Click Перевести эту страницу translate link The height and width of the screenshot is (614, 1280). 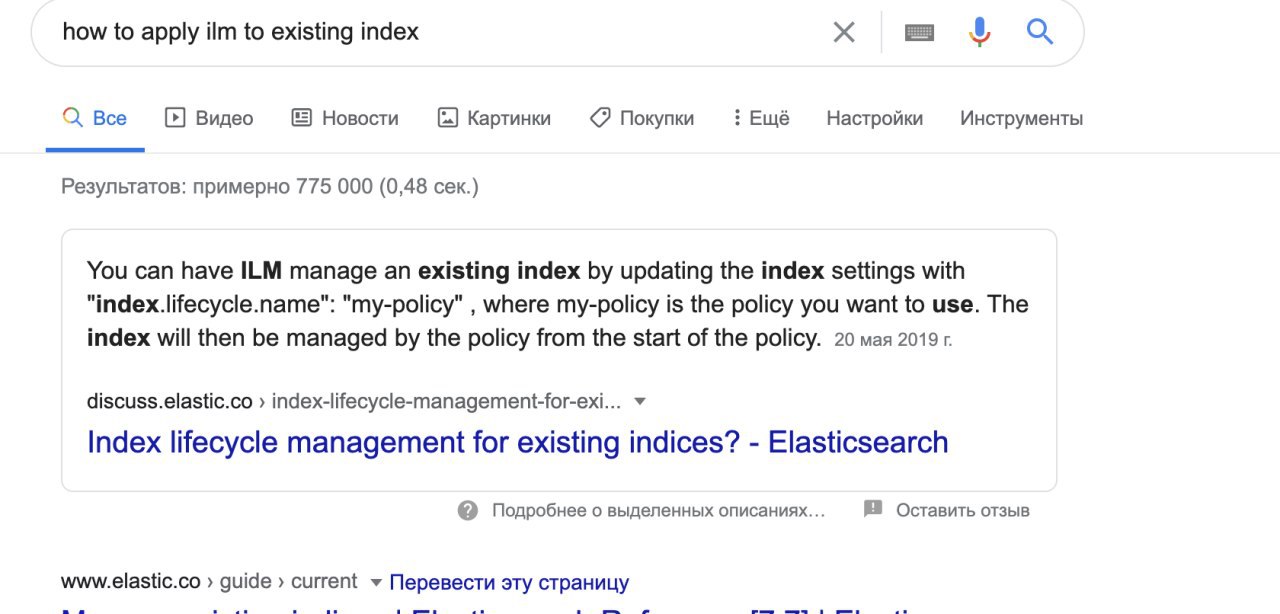pyautogui.click(x=509, y=582)
